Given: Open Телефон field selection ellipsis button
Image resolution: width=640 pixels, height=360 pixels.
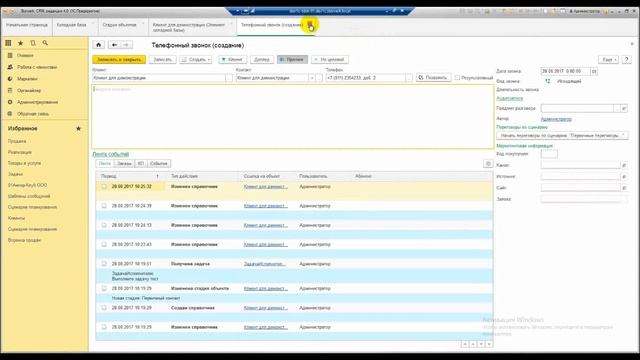Looking at the screenshot, I should point(409,78).
